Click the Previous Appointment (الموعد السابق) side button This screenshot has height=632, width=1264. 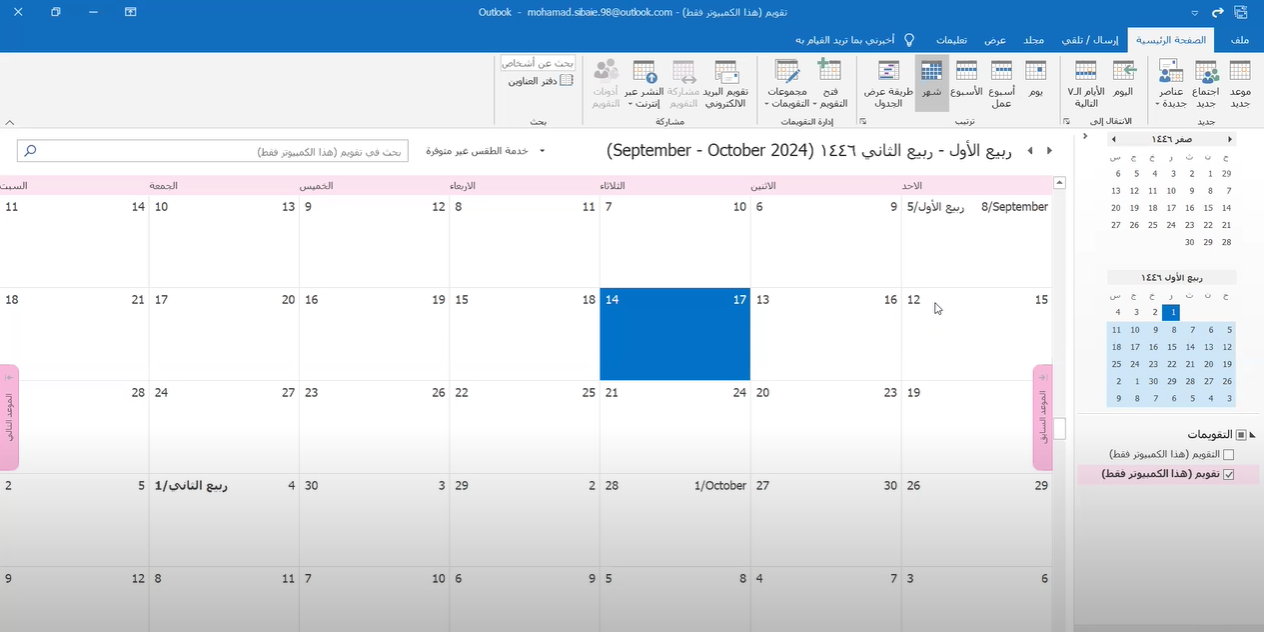[1043, 417]
